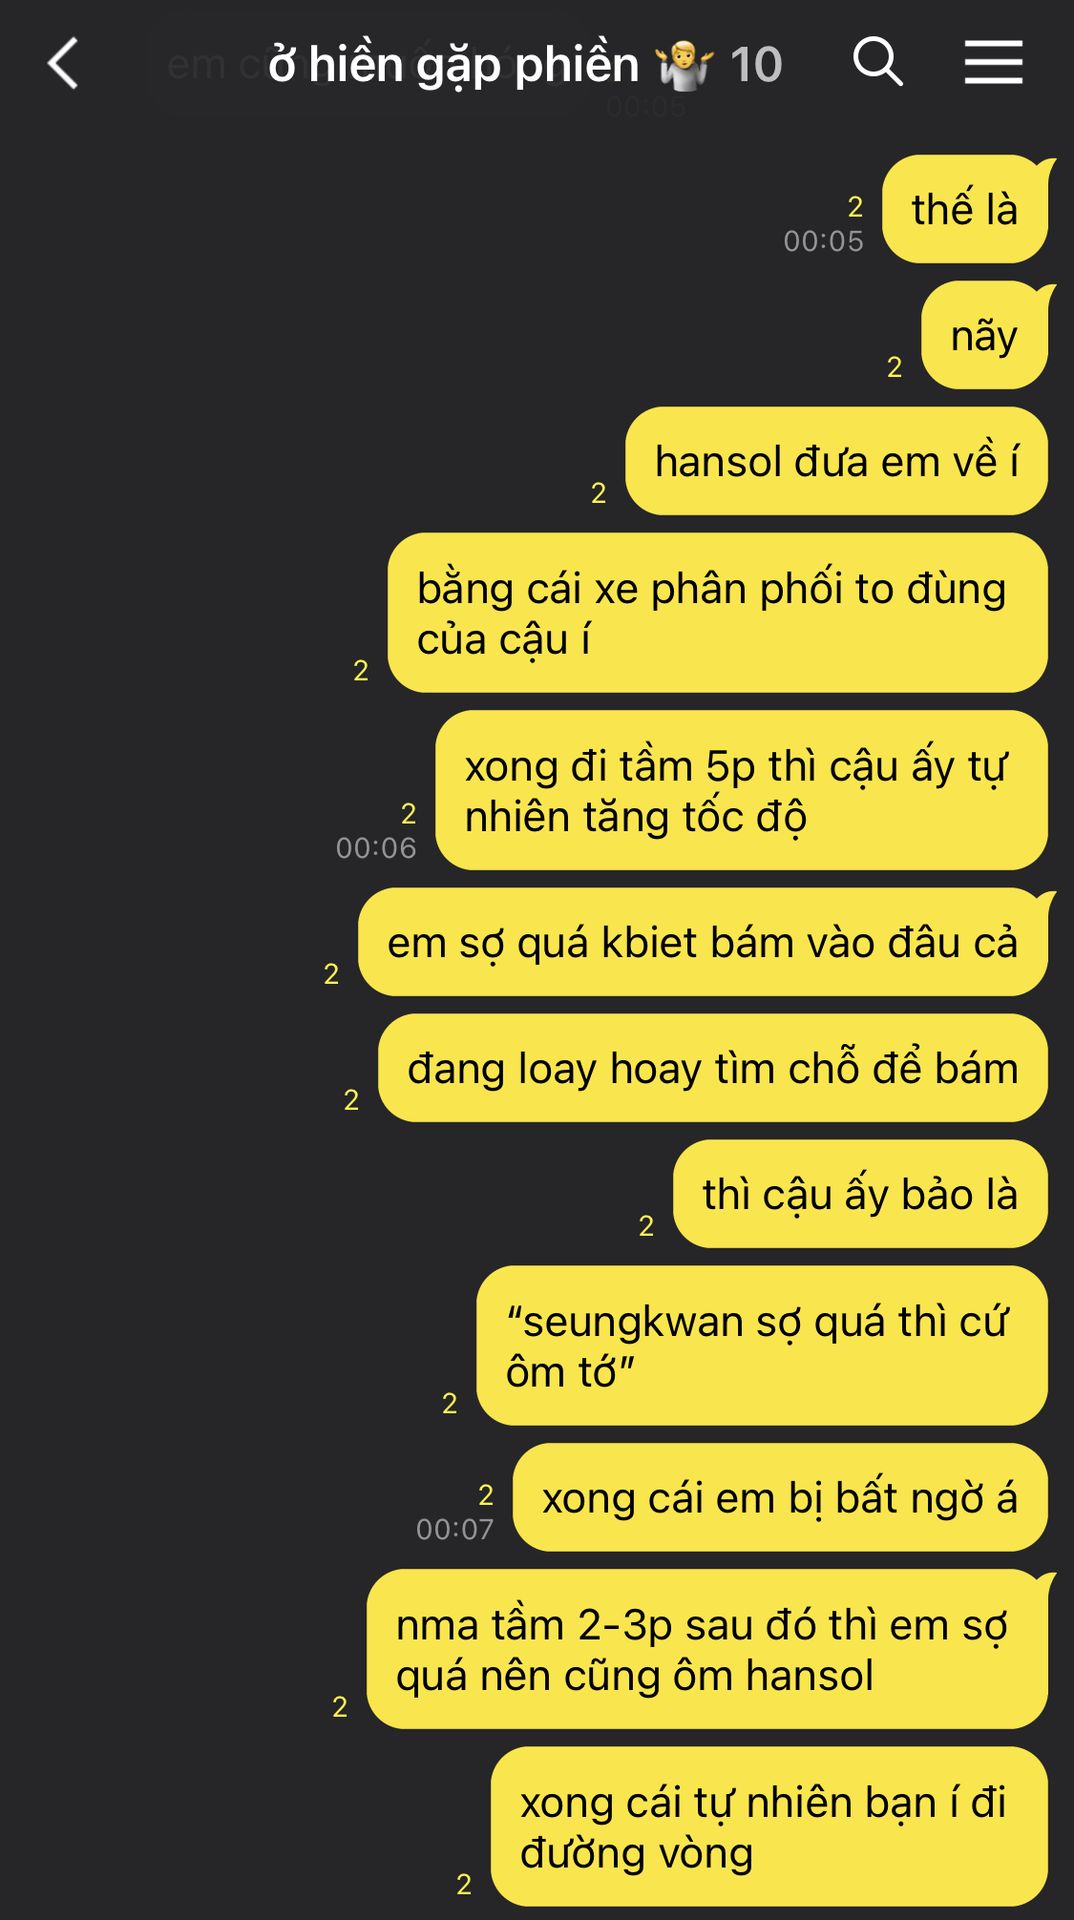This screenshot has height=1920, width=1074.
Task: Tap the back arrow icon
Action: 63,64
